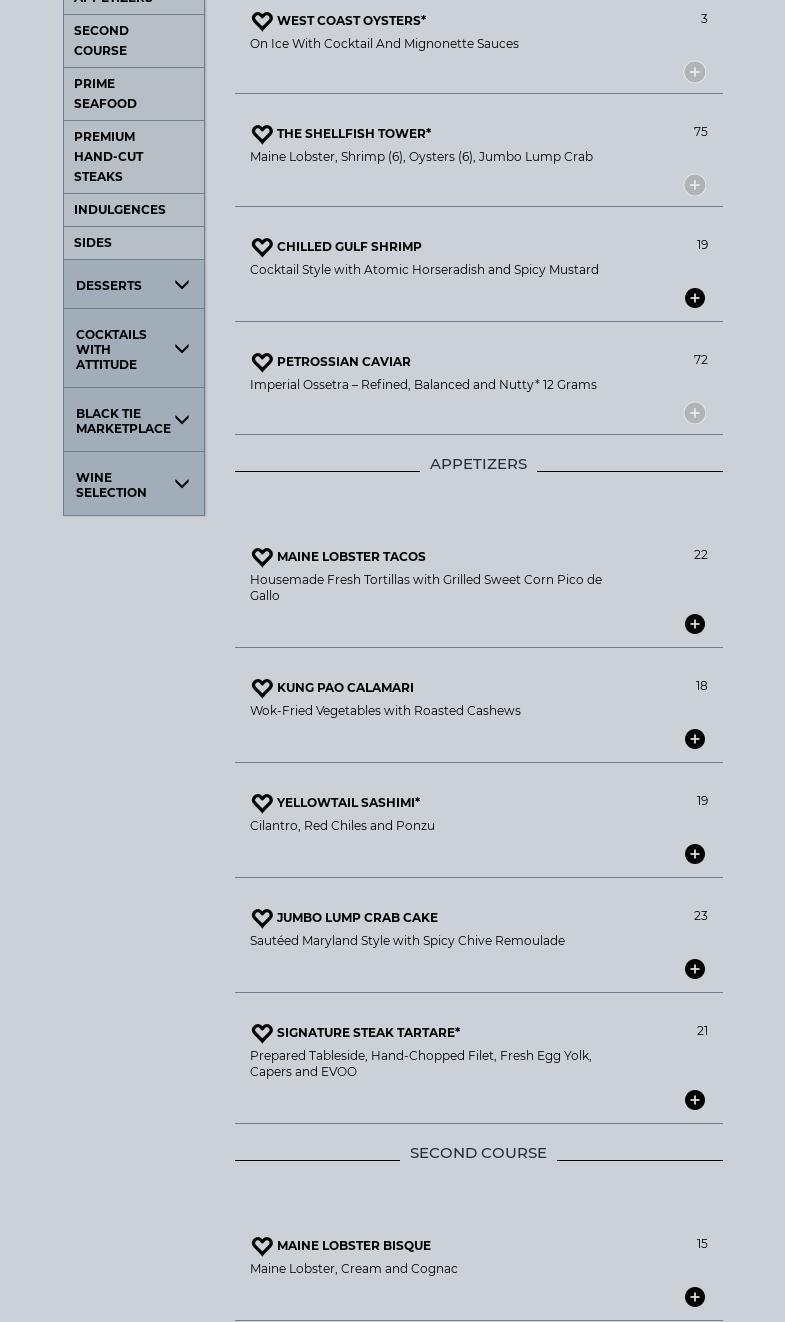Expand the Desserts menu section
Screen dimensions: 785x1322
click(181, 285)
